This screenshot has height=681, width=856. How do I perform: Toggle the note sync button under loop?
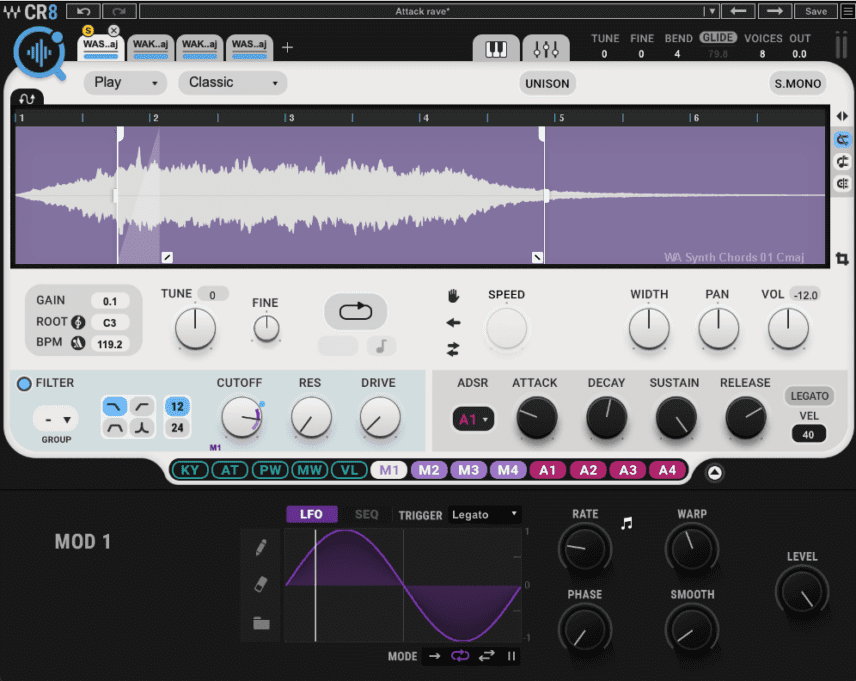pos(381,346)
